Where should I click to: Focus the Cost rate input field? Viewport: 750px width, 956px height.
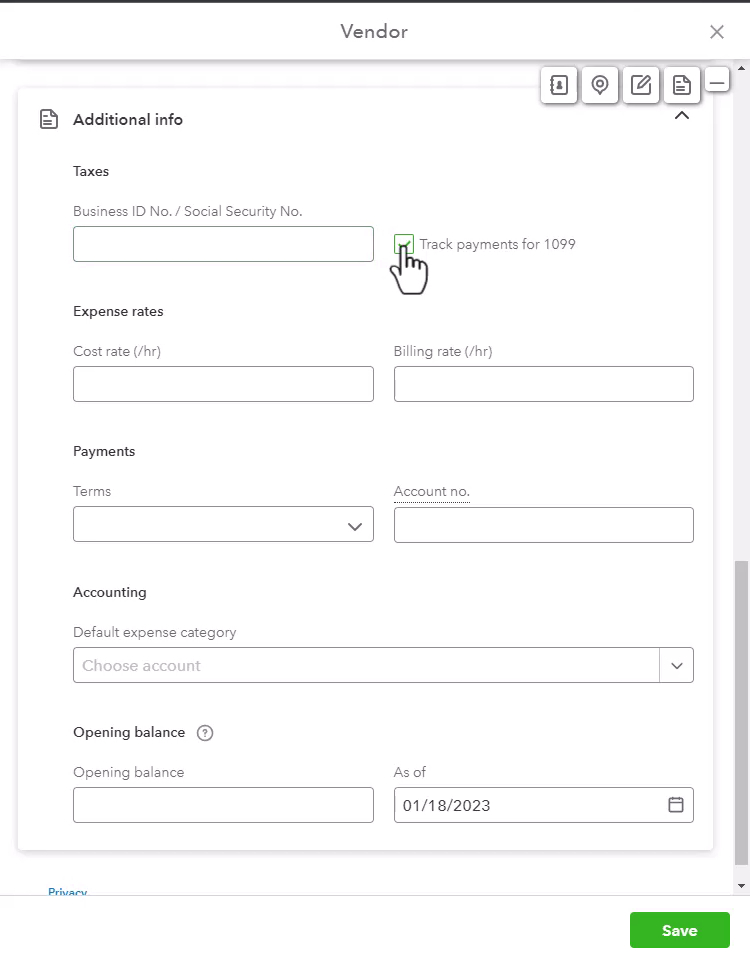tap(223, 384)
